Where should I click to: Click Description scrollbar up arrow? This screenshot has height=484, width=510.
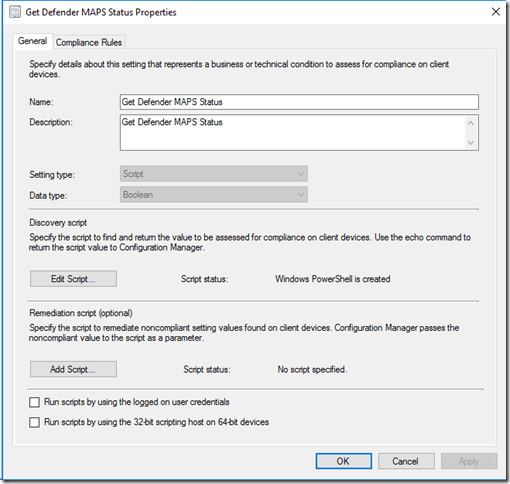tap(471, 123)
